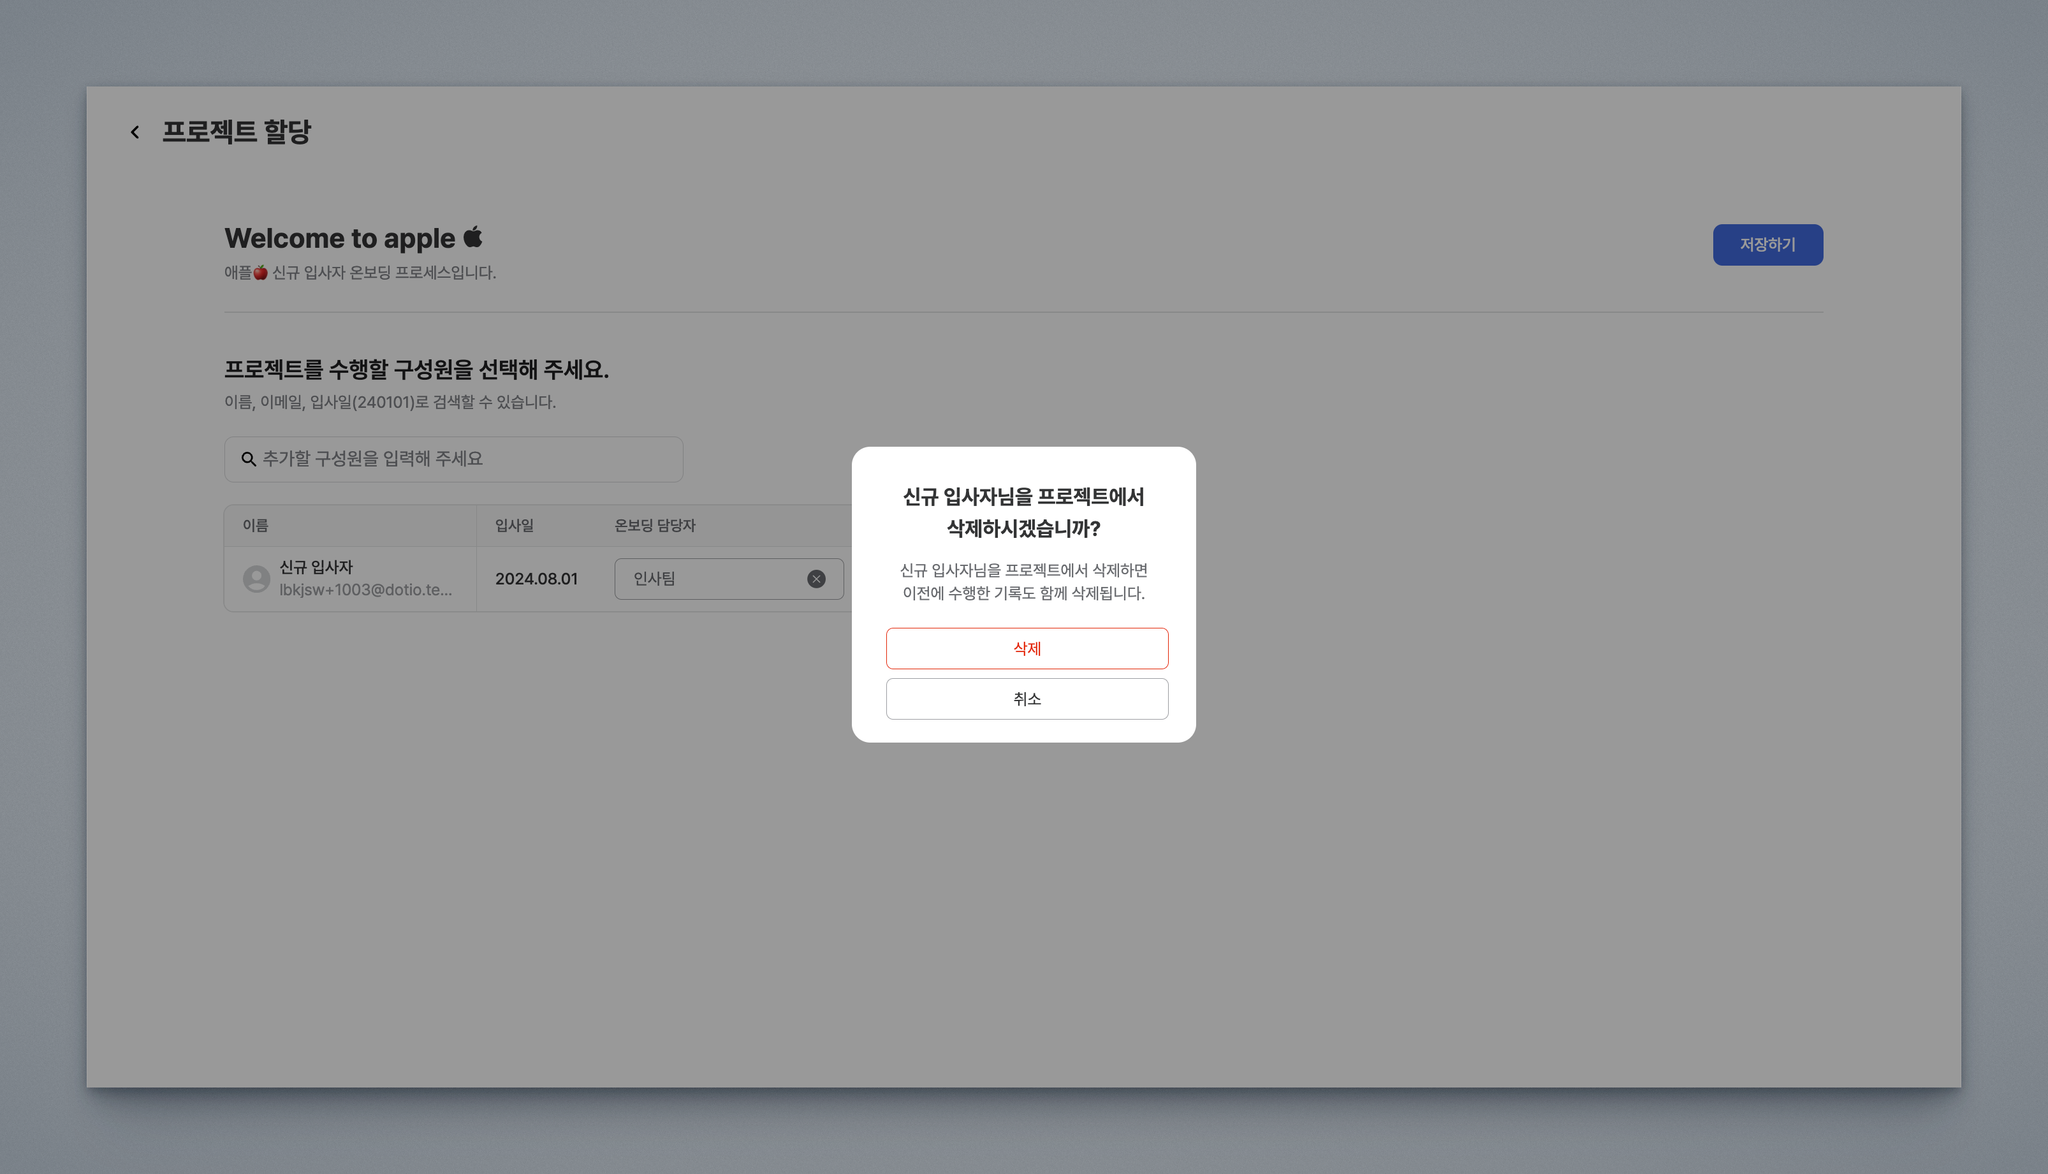This screenshot has height=1174, width=2048.
Task: Select the Apple logo icon beside the title
Action: 473,237
